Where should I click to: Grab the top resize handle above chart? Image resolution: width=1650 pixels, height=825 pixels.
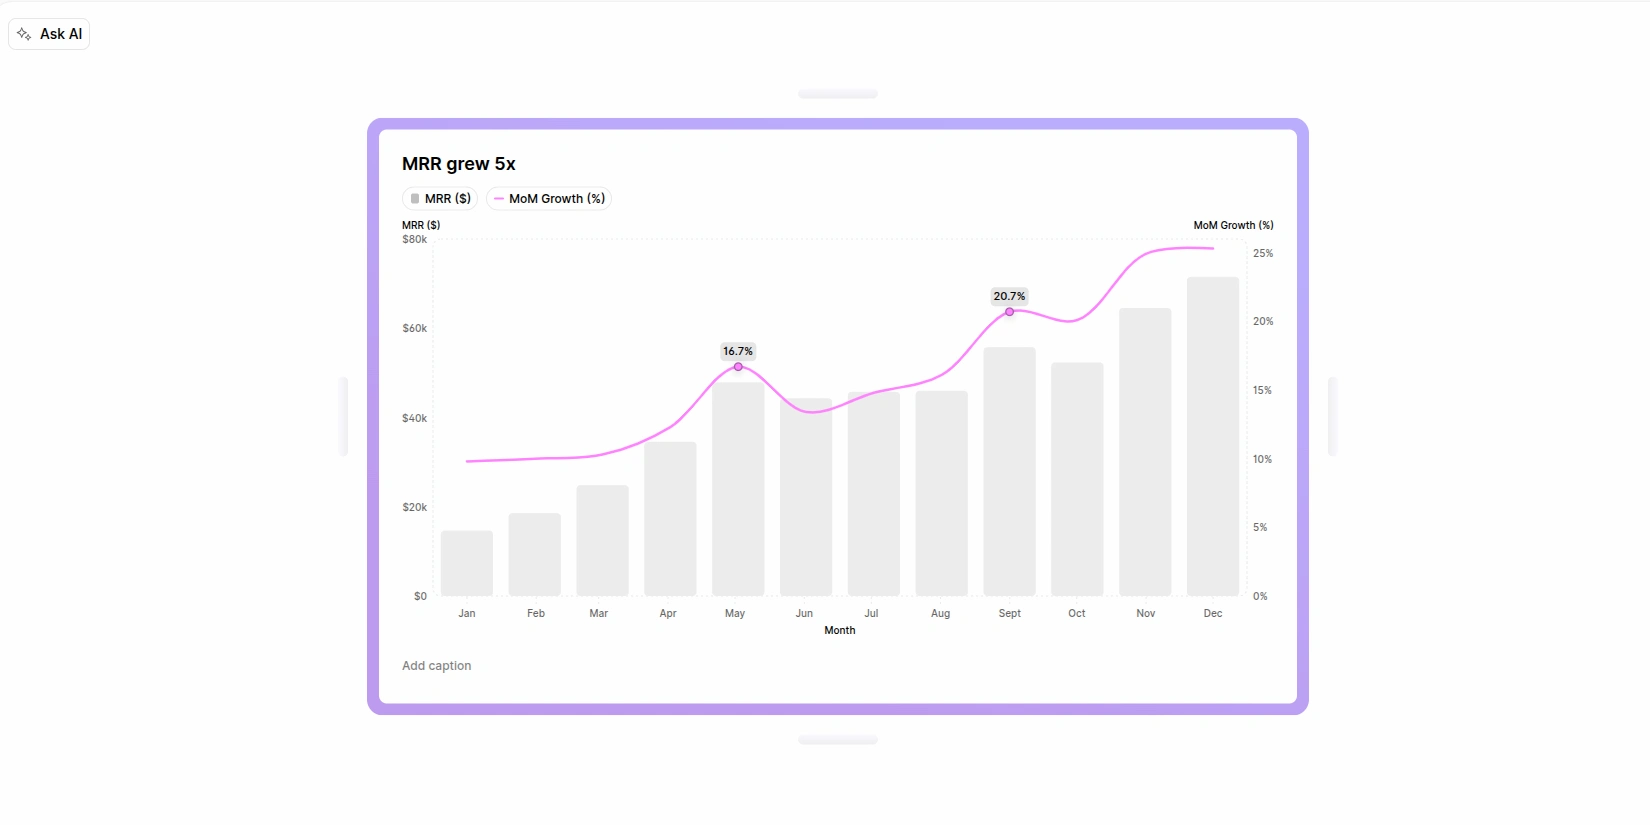point(838,94)
